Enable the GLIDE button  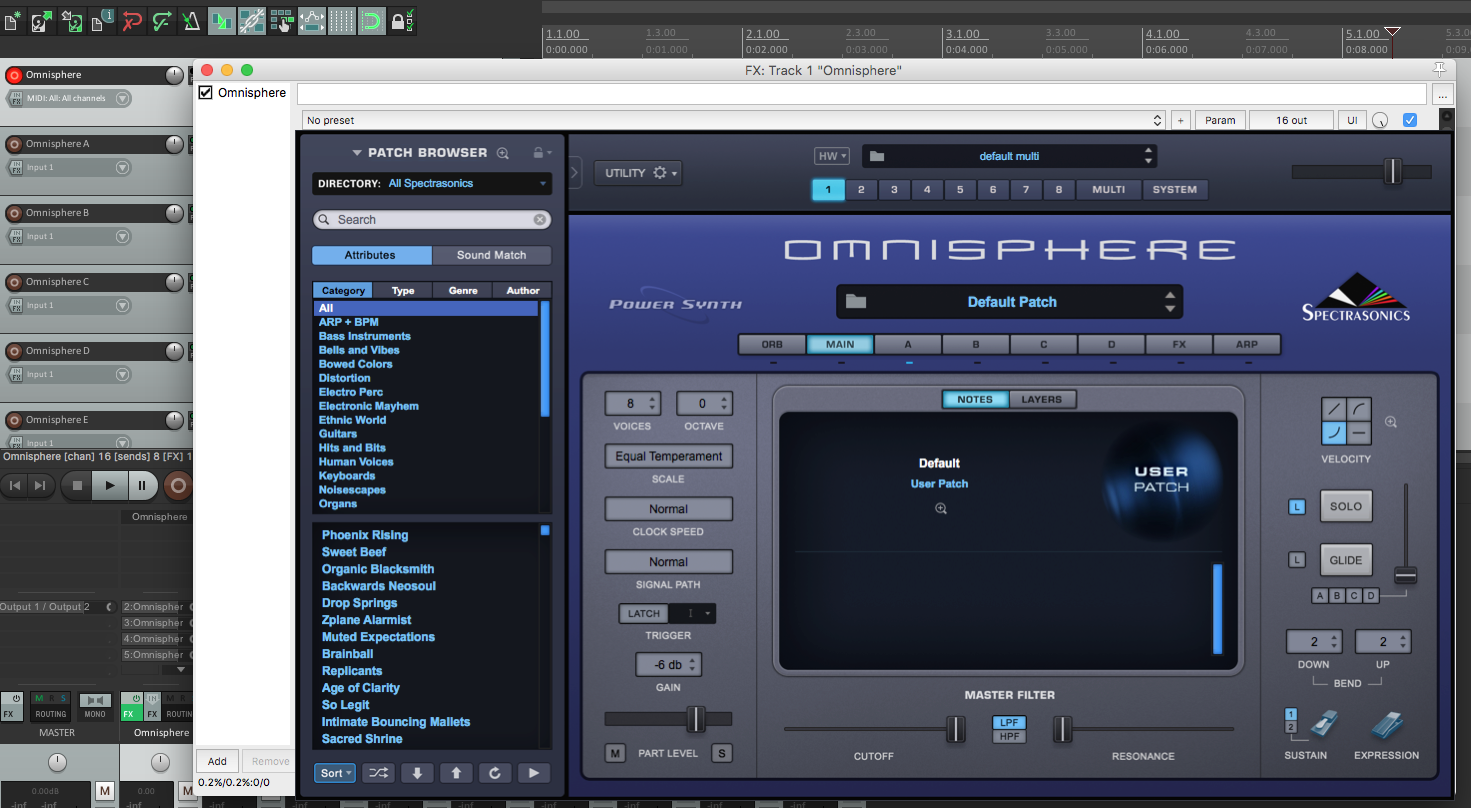pyautogui.click(x=1346, y=560)
